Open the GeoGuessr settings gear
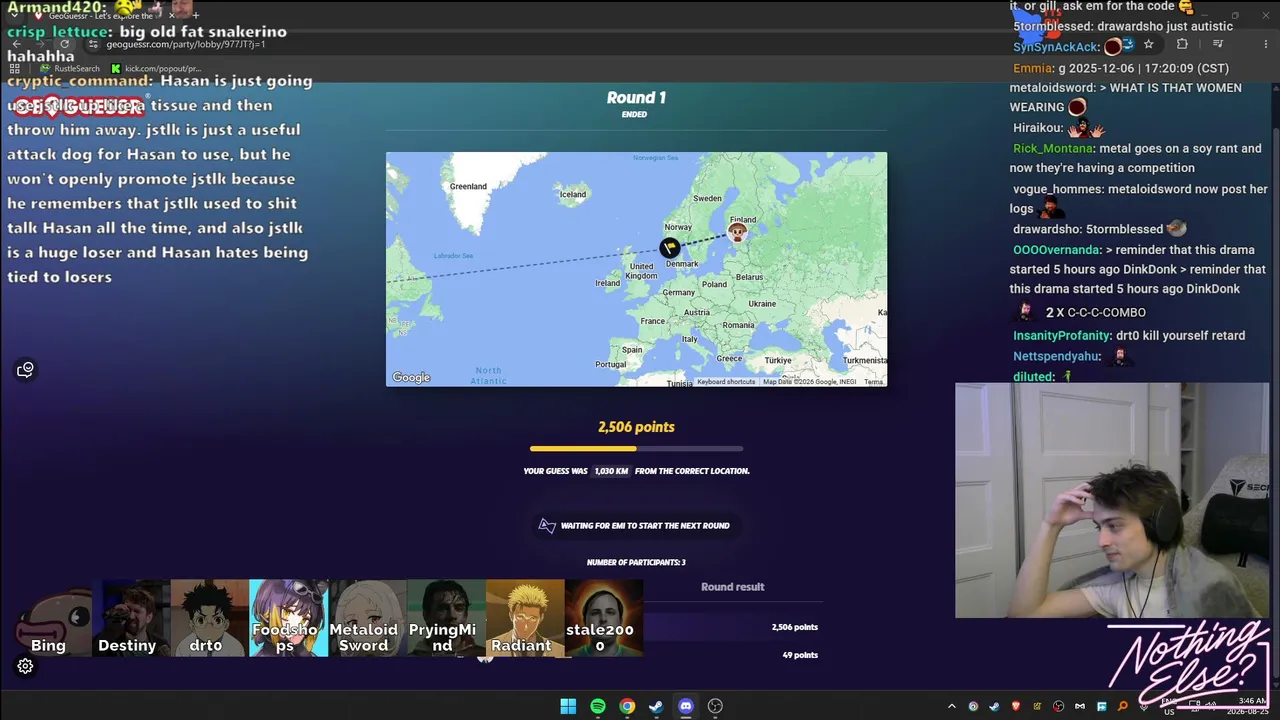Screen dimensions: 1280x720 pyautogui.click(x=25, y=666)
